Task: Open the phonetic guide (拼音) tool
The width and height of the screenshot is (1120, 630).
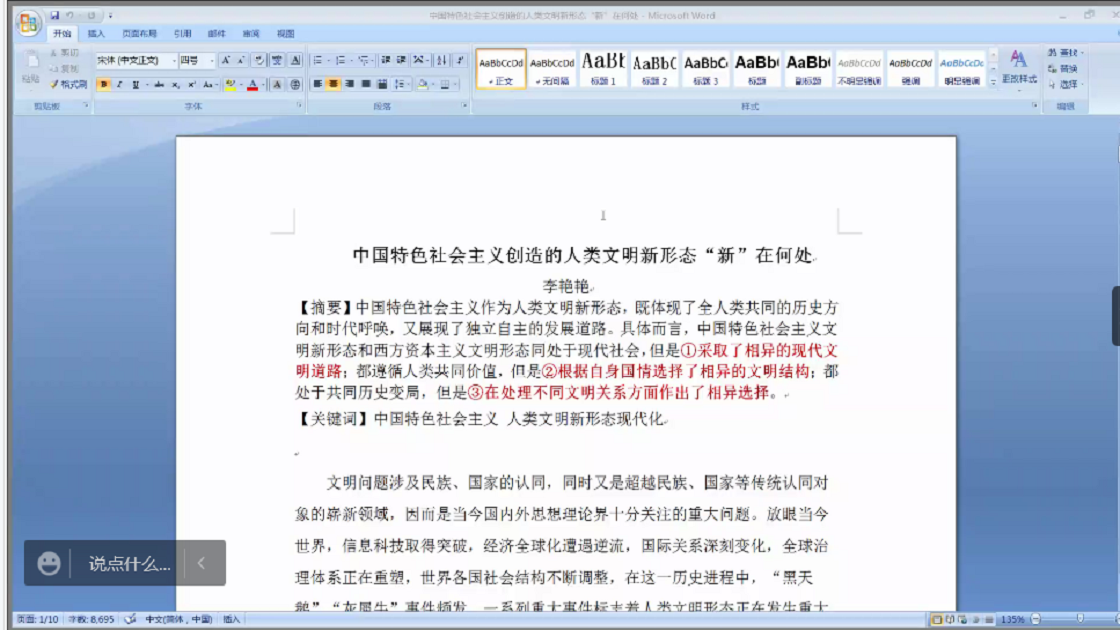Action: point(276,61)
